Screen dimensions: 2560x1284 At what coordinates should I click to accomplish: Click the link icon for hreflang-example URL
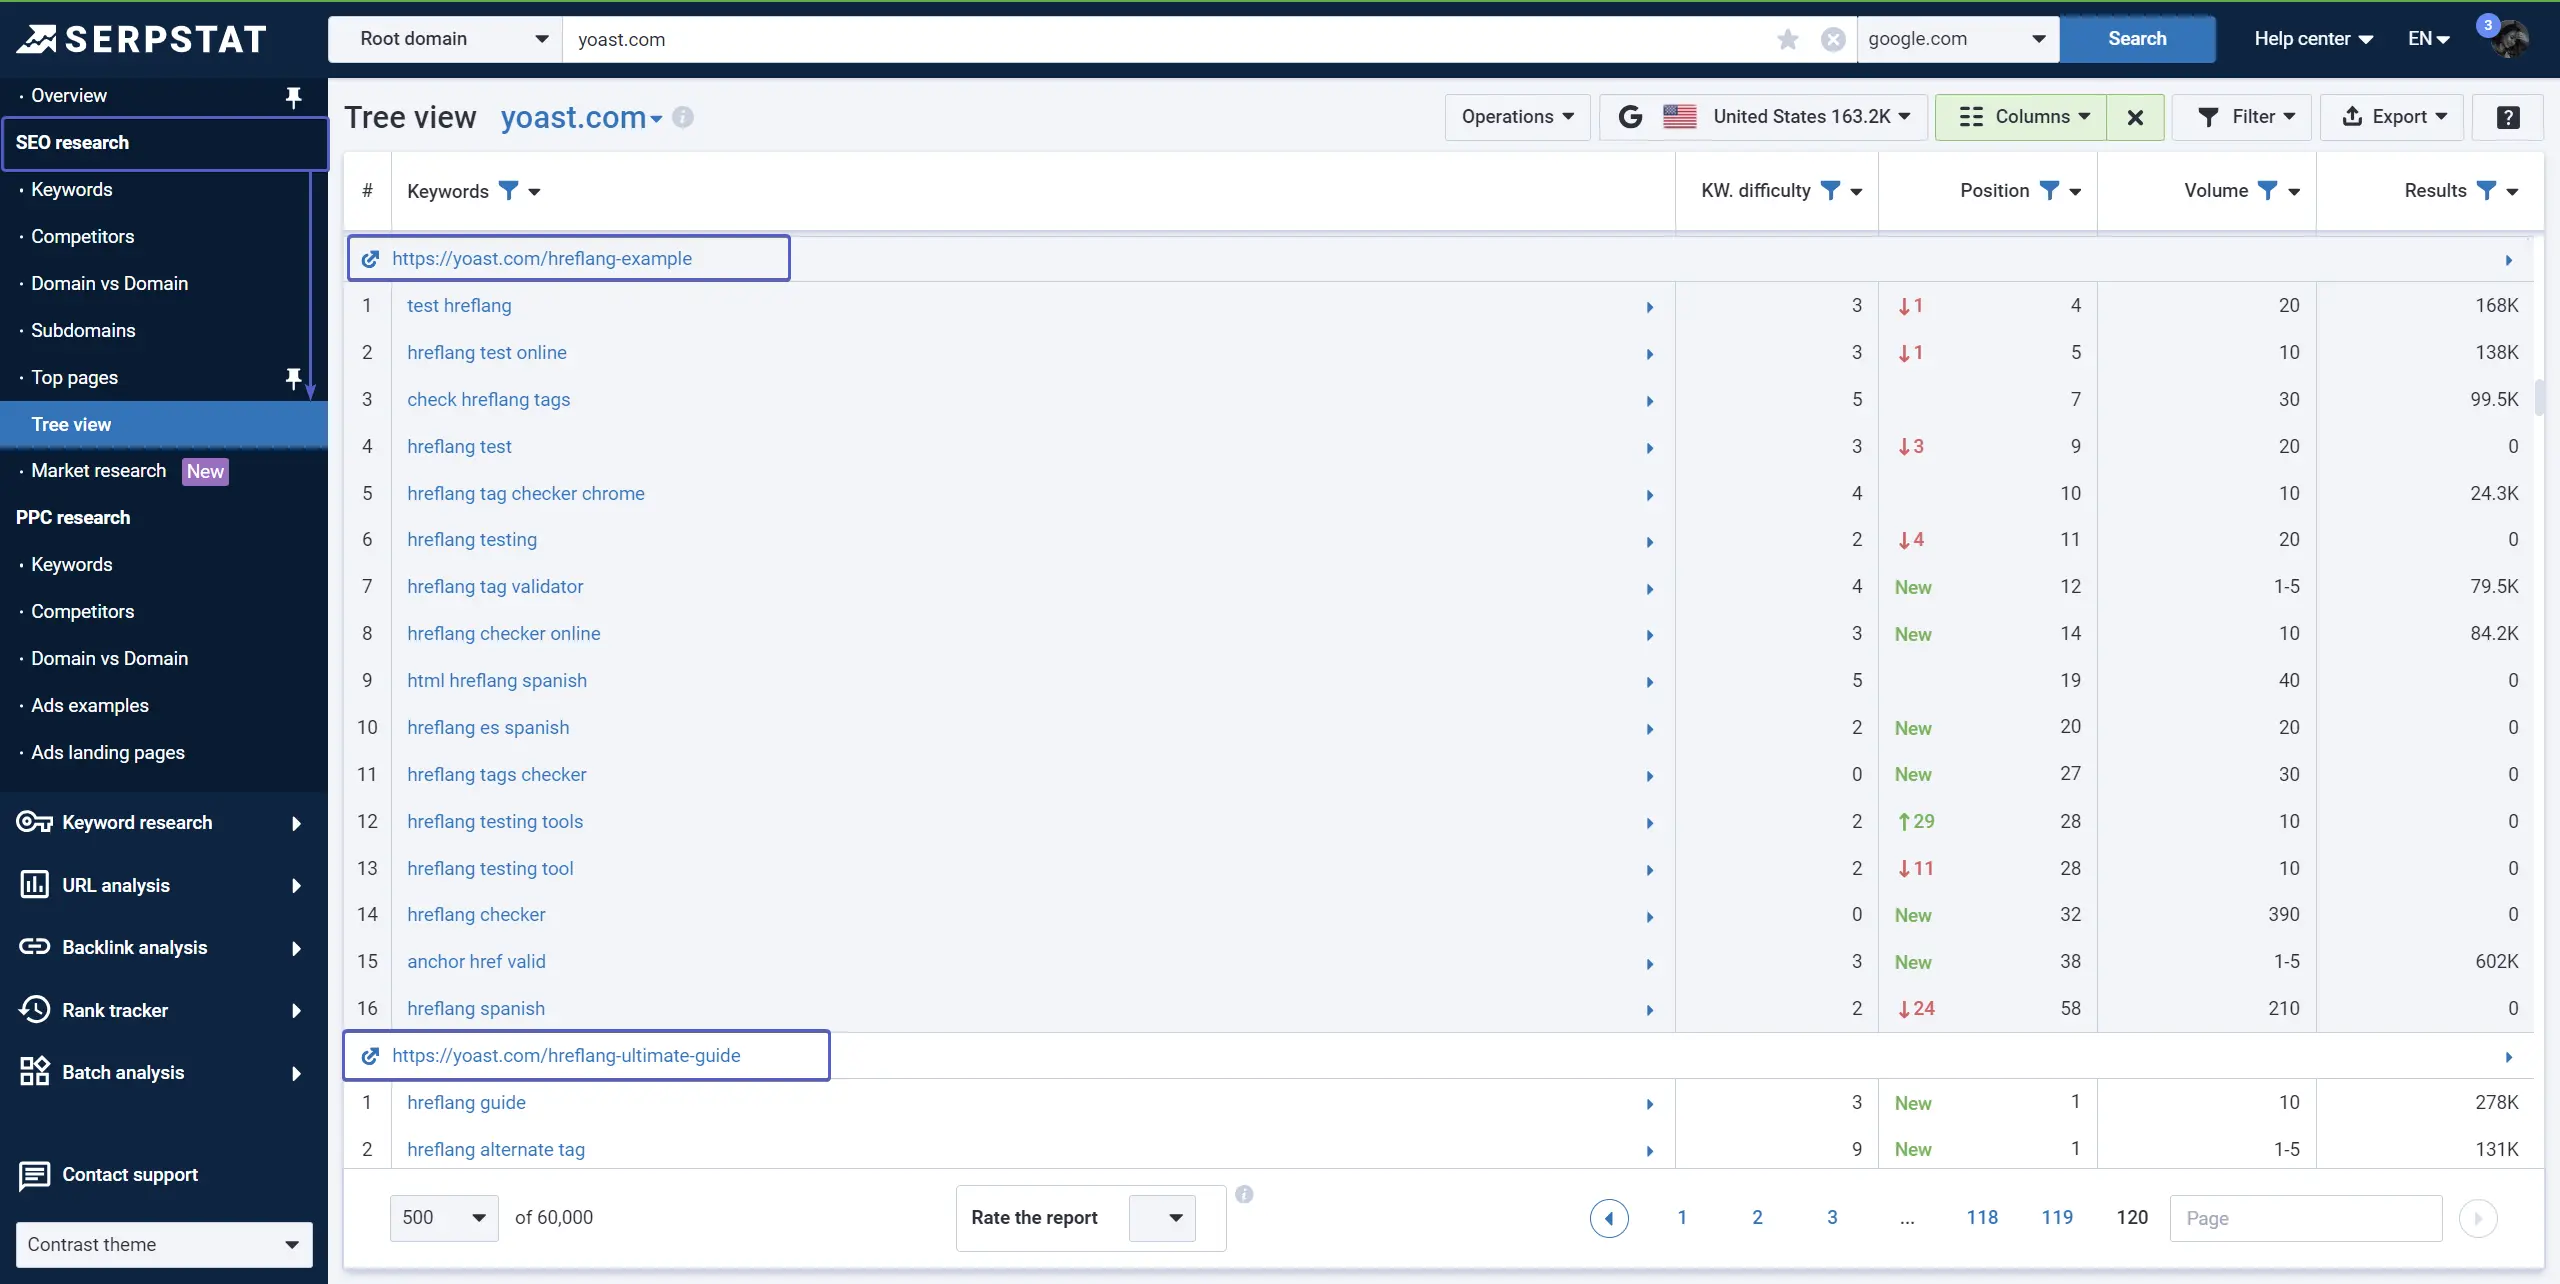(370, 259)
